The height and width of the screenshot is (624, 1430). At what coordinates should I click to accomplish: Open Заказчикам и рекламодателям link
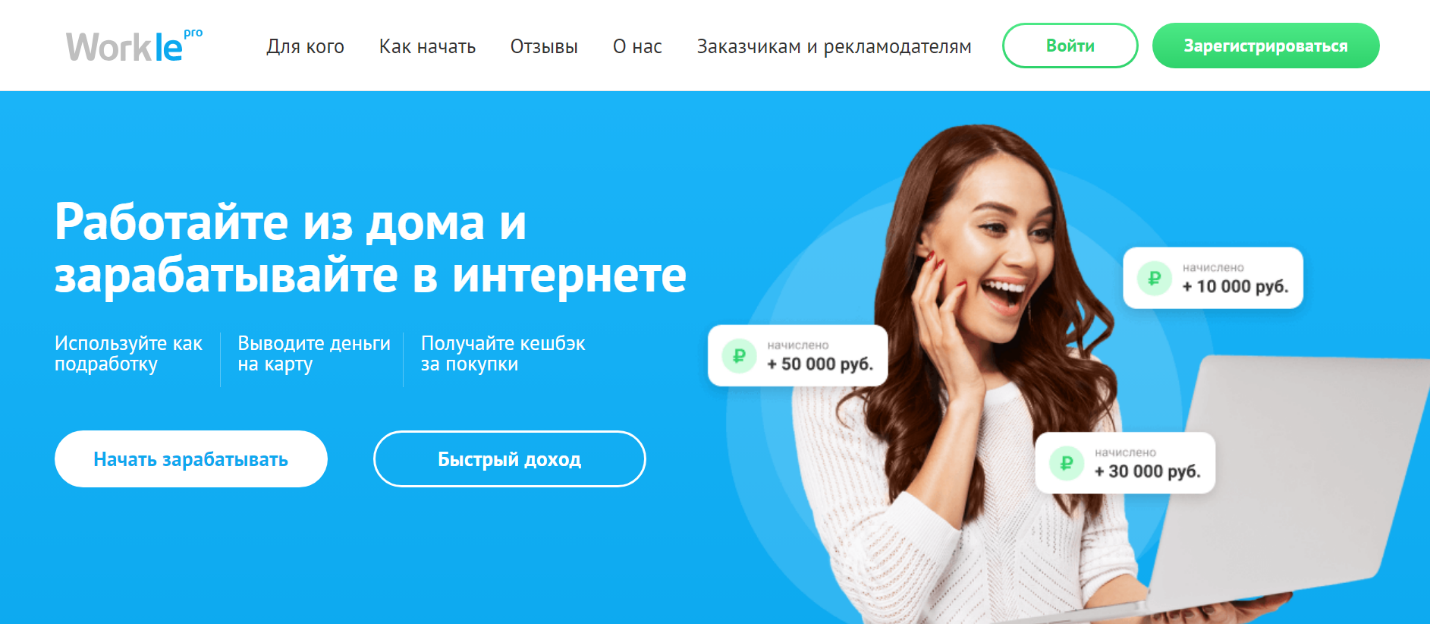tap(834, 46)
